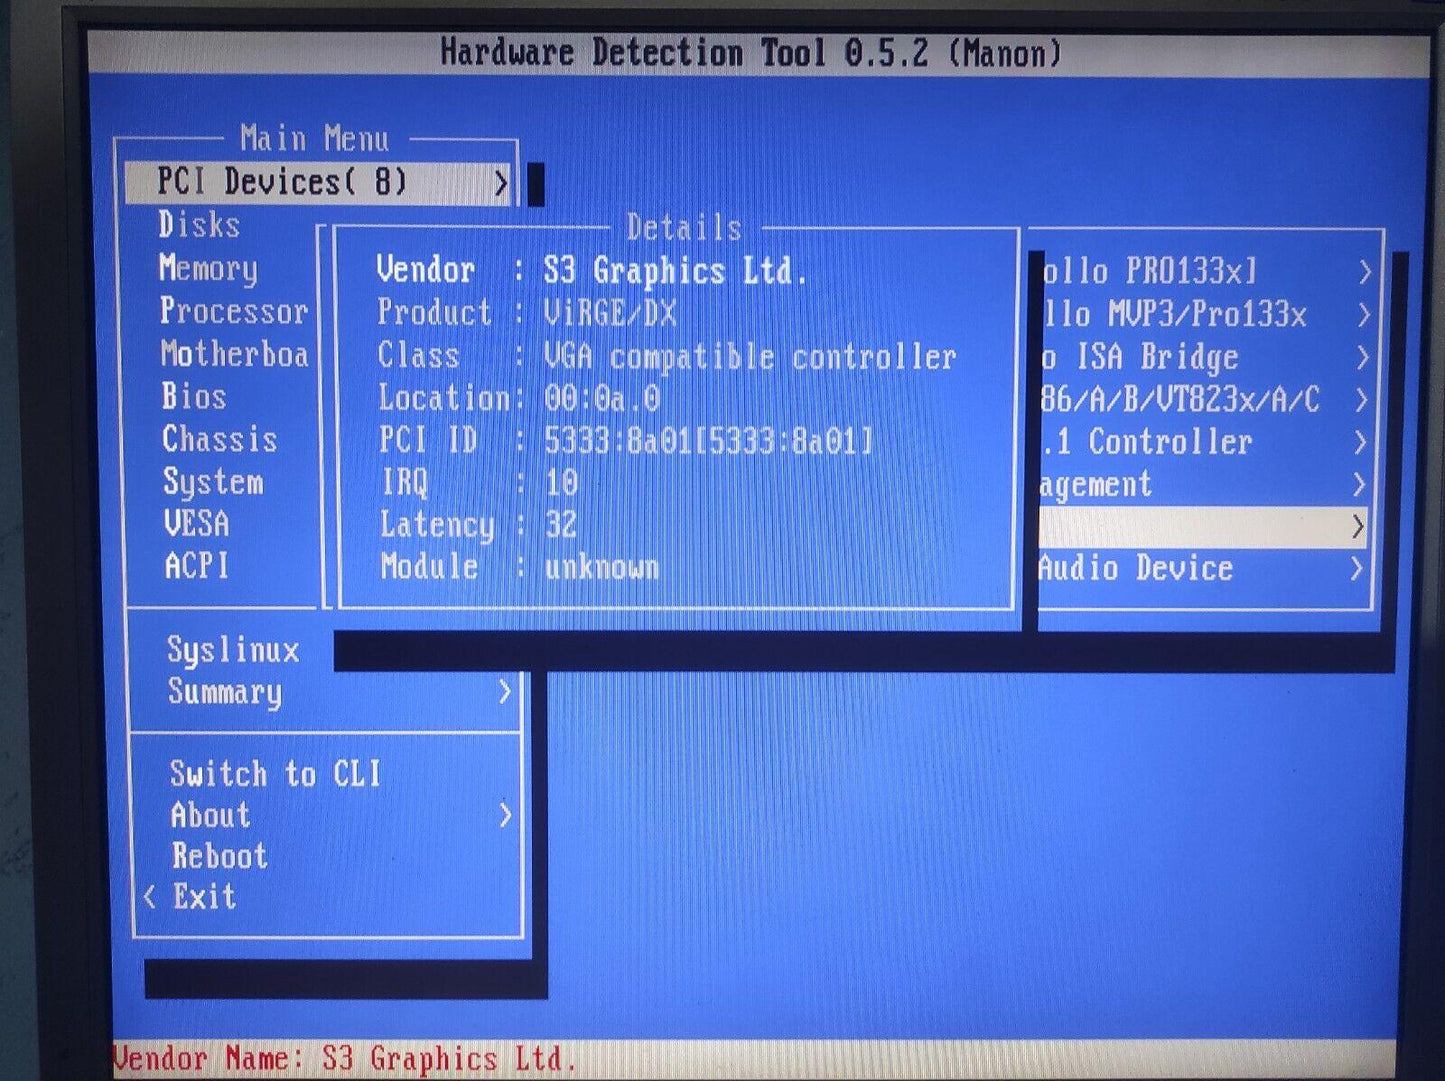Select the Memory menu item
This screenshot has height=1081, width=1445.
pyautogui.click(x=208, y=268)
